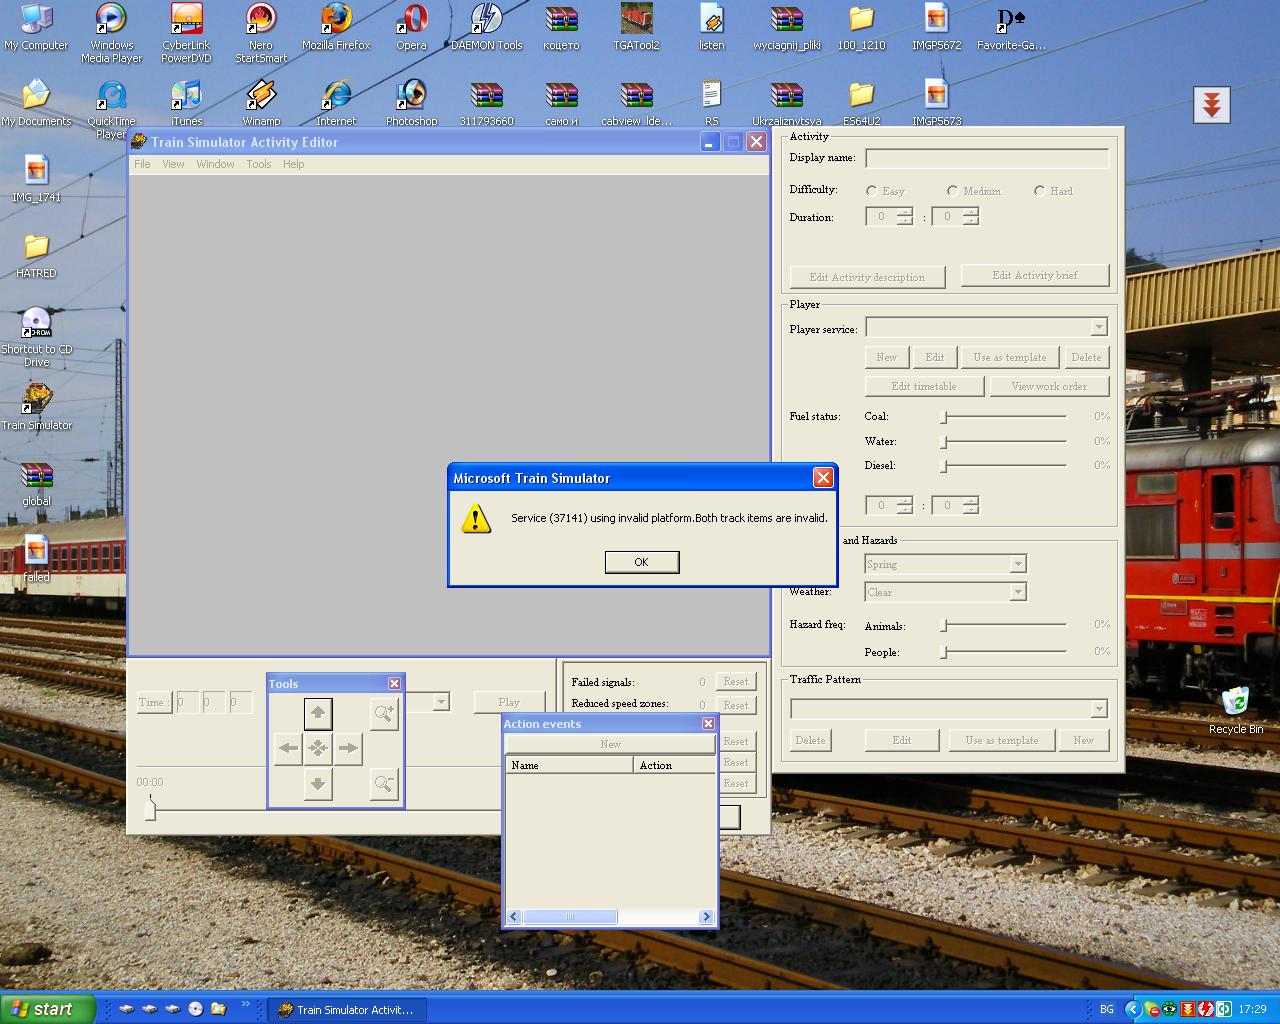The height and width of the screenshot is (1024, 1280).
Task: Open the dropdown left of Play button
Action: tap(441, 703)
